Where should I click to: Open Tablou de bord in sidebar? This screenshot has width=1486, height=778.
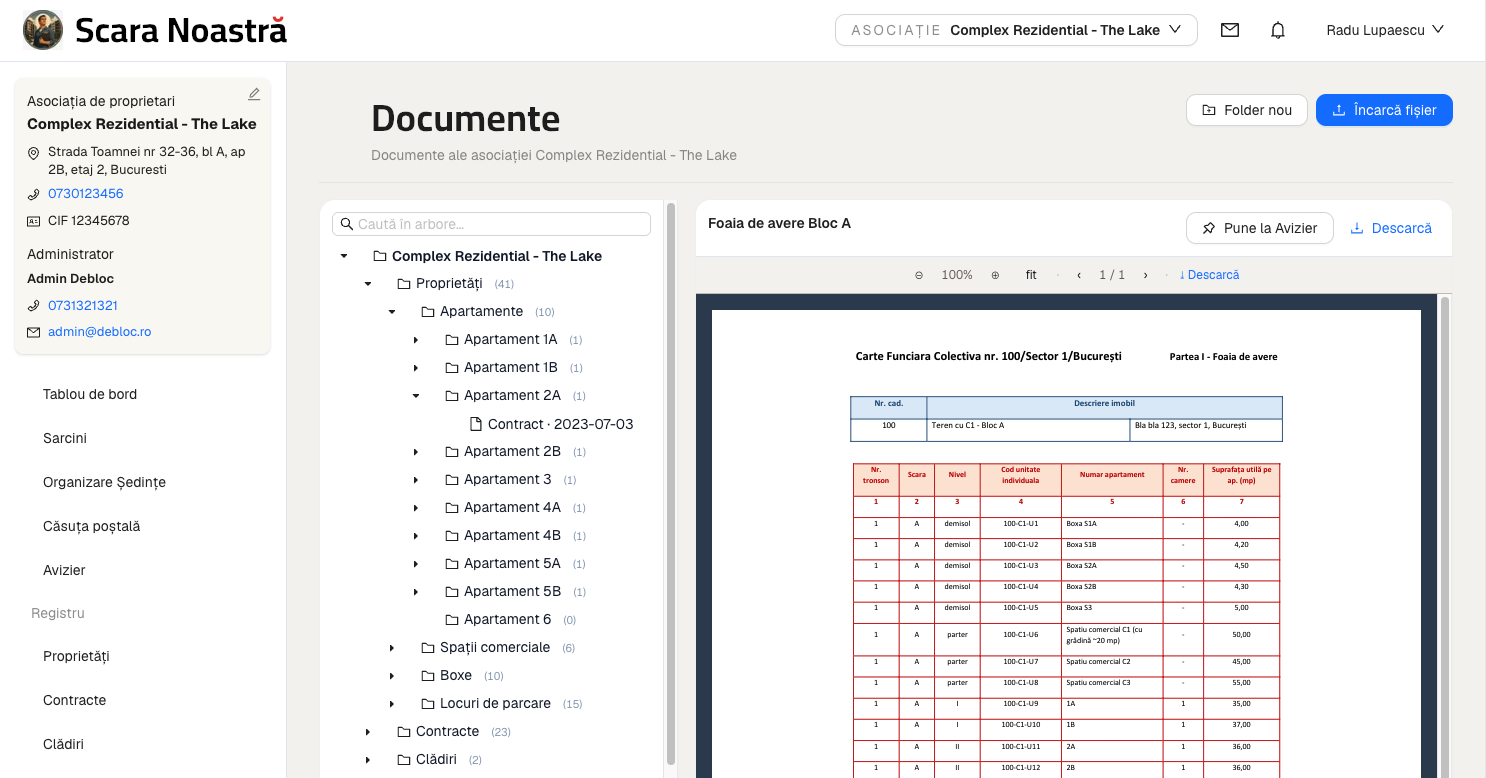click(x=90, y=394)
